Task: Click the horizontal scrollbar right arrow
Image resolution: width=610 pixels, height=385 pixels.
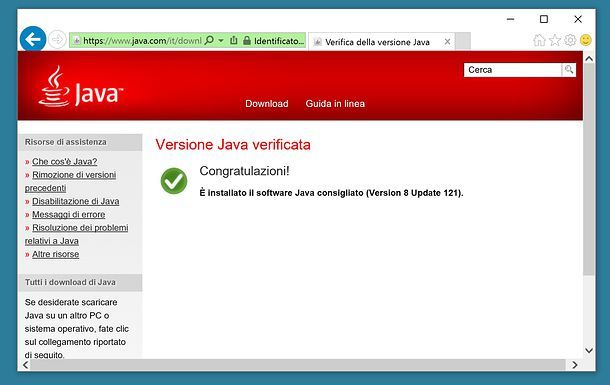Action: click(x=575, y=365)
